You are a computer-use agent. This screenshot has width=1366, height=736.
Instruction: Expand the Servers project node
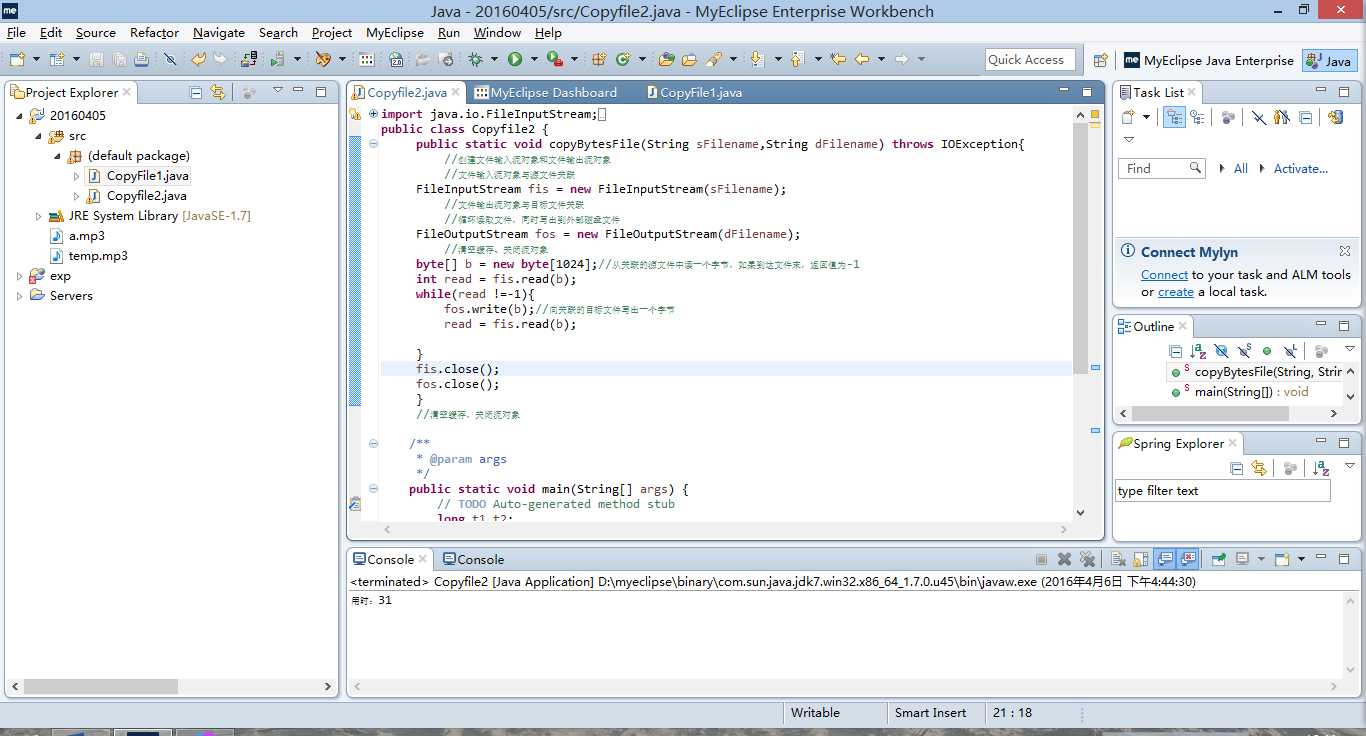click(19, 296)
